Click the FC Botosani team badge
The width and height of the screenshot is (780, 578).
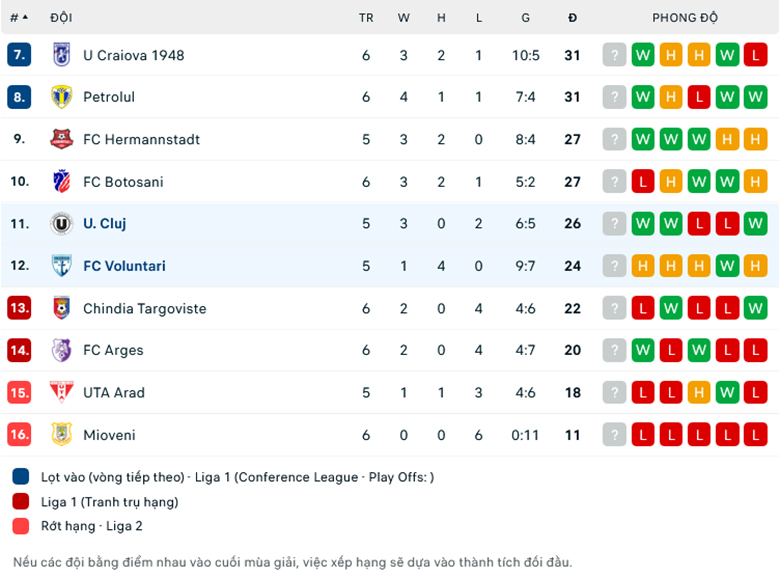62,182
